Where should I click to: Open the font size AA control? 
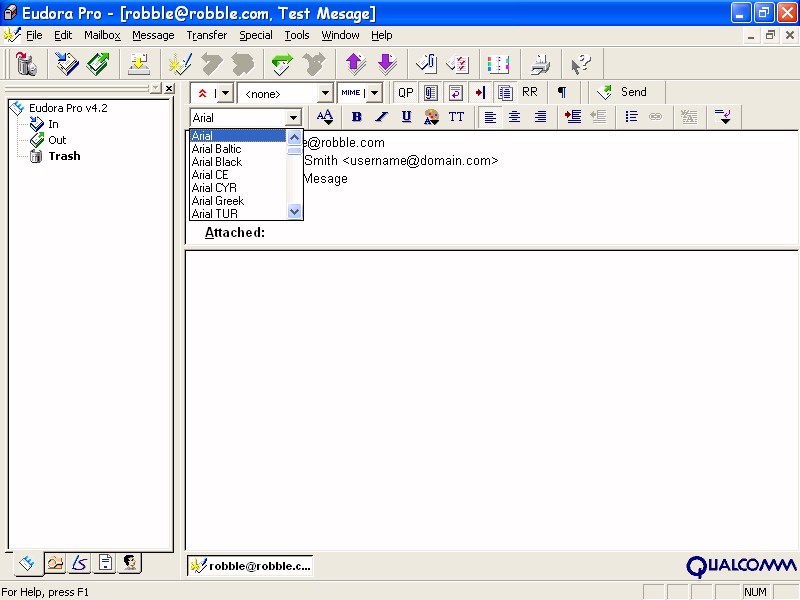(324, 117)
